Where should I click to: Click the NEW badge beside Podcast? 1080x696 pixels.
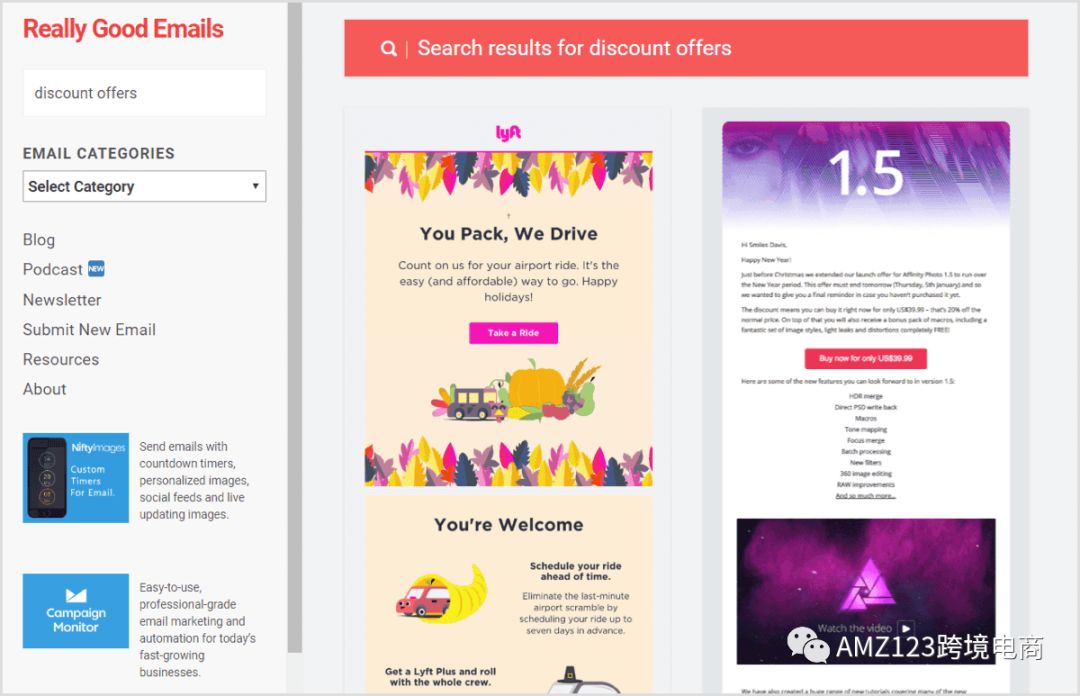click(x=96, y=269)
